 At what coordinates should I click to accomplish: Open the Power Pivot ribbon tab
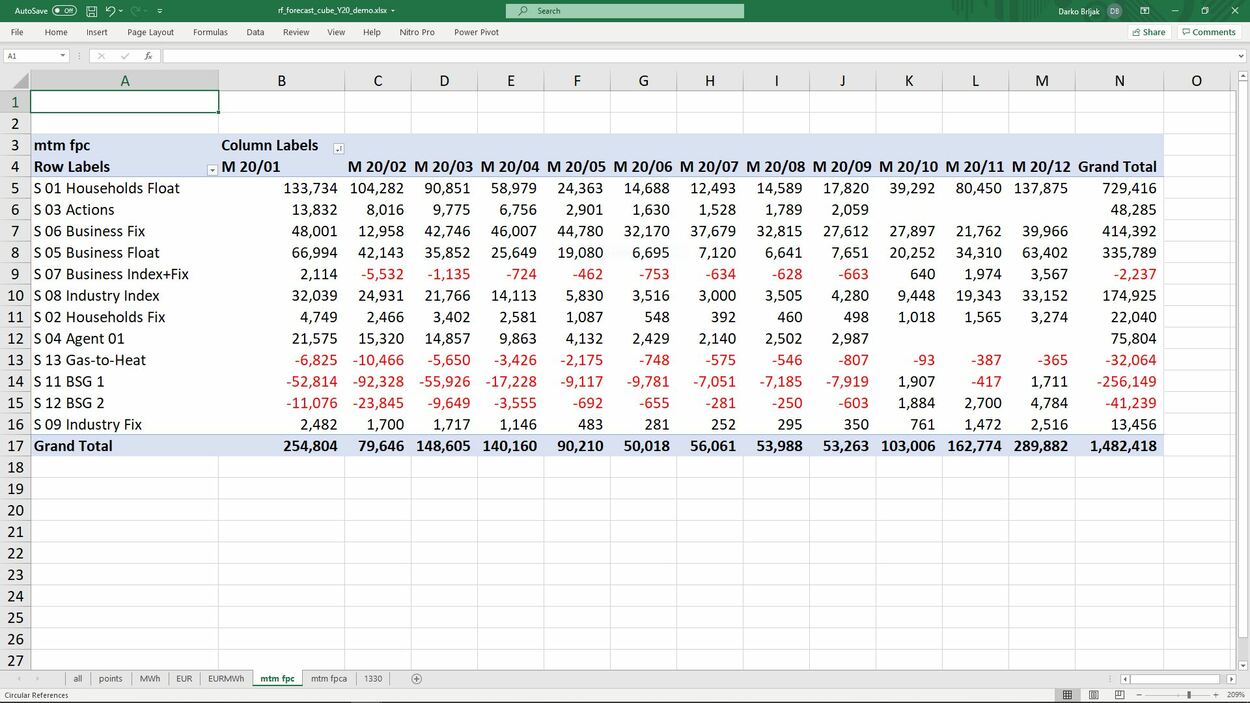tap(476, 32)
